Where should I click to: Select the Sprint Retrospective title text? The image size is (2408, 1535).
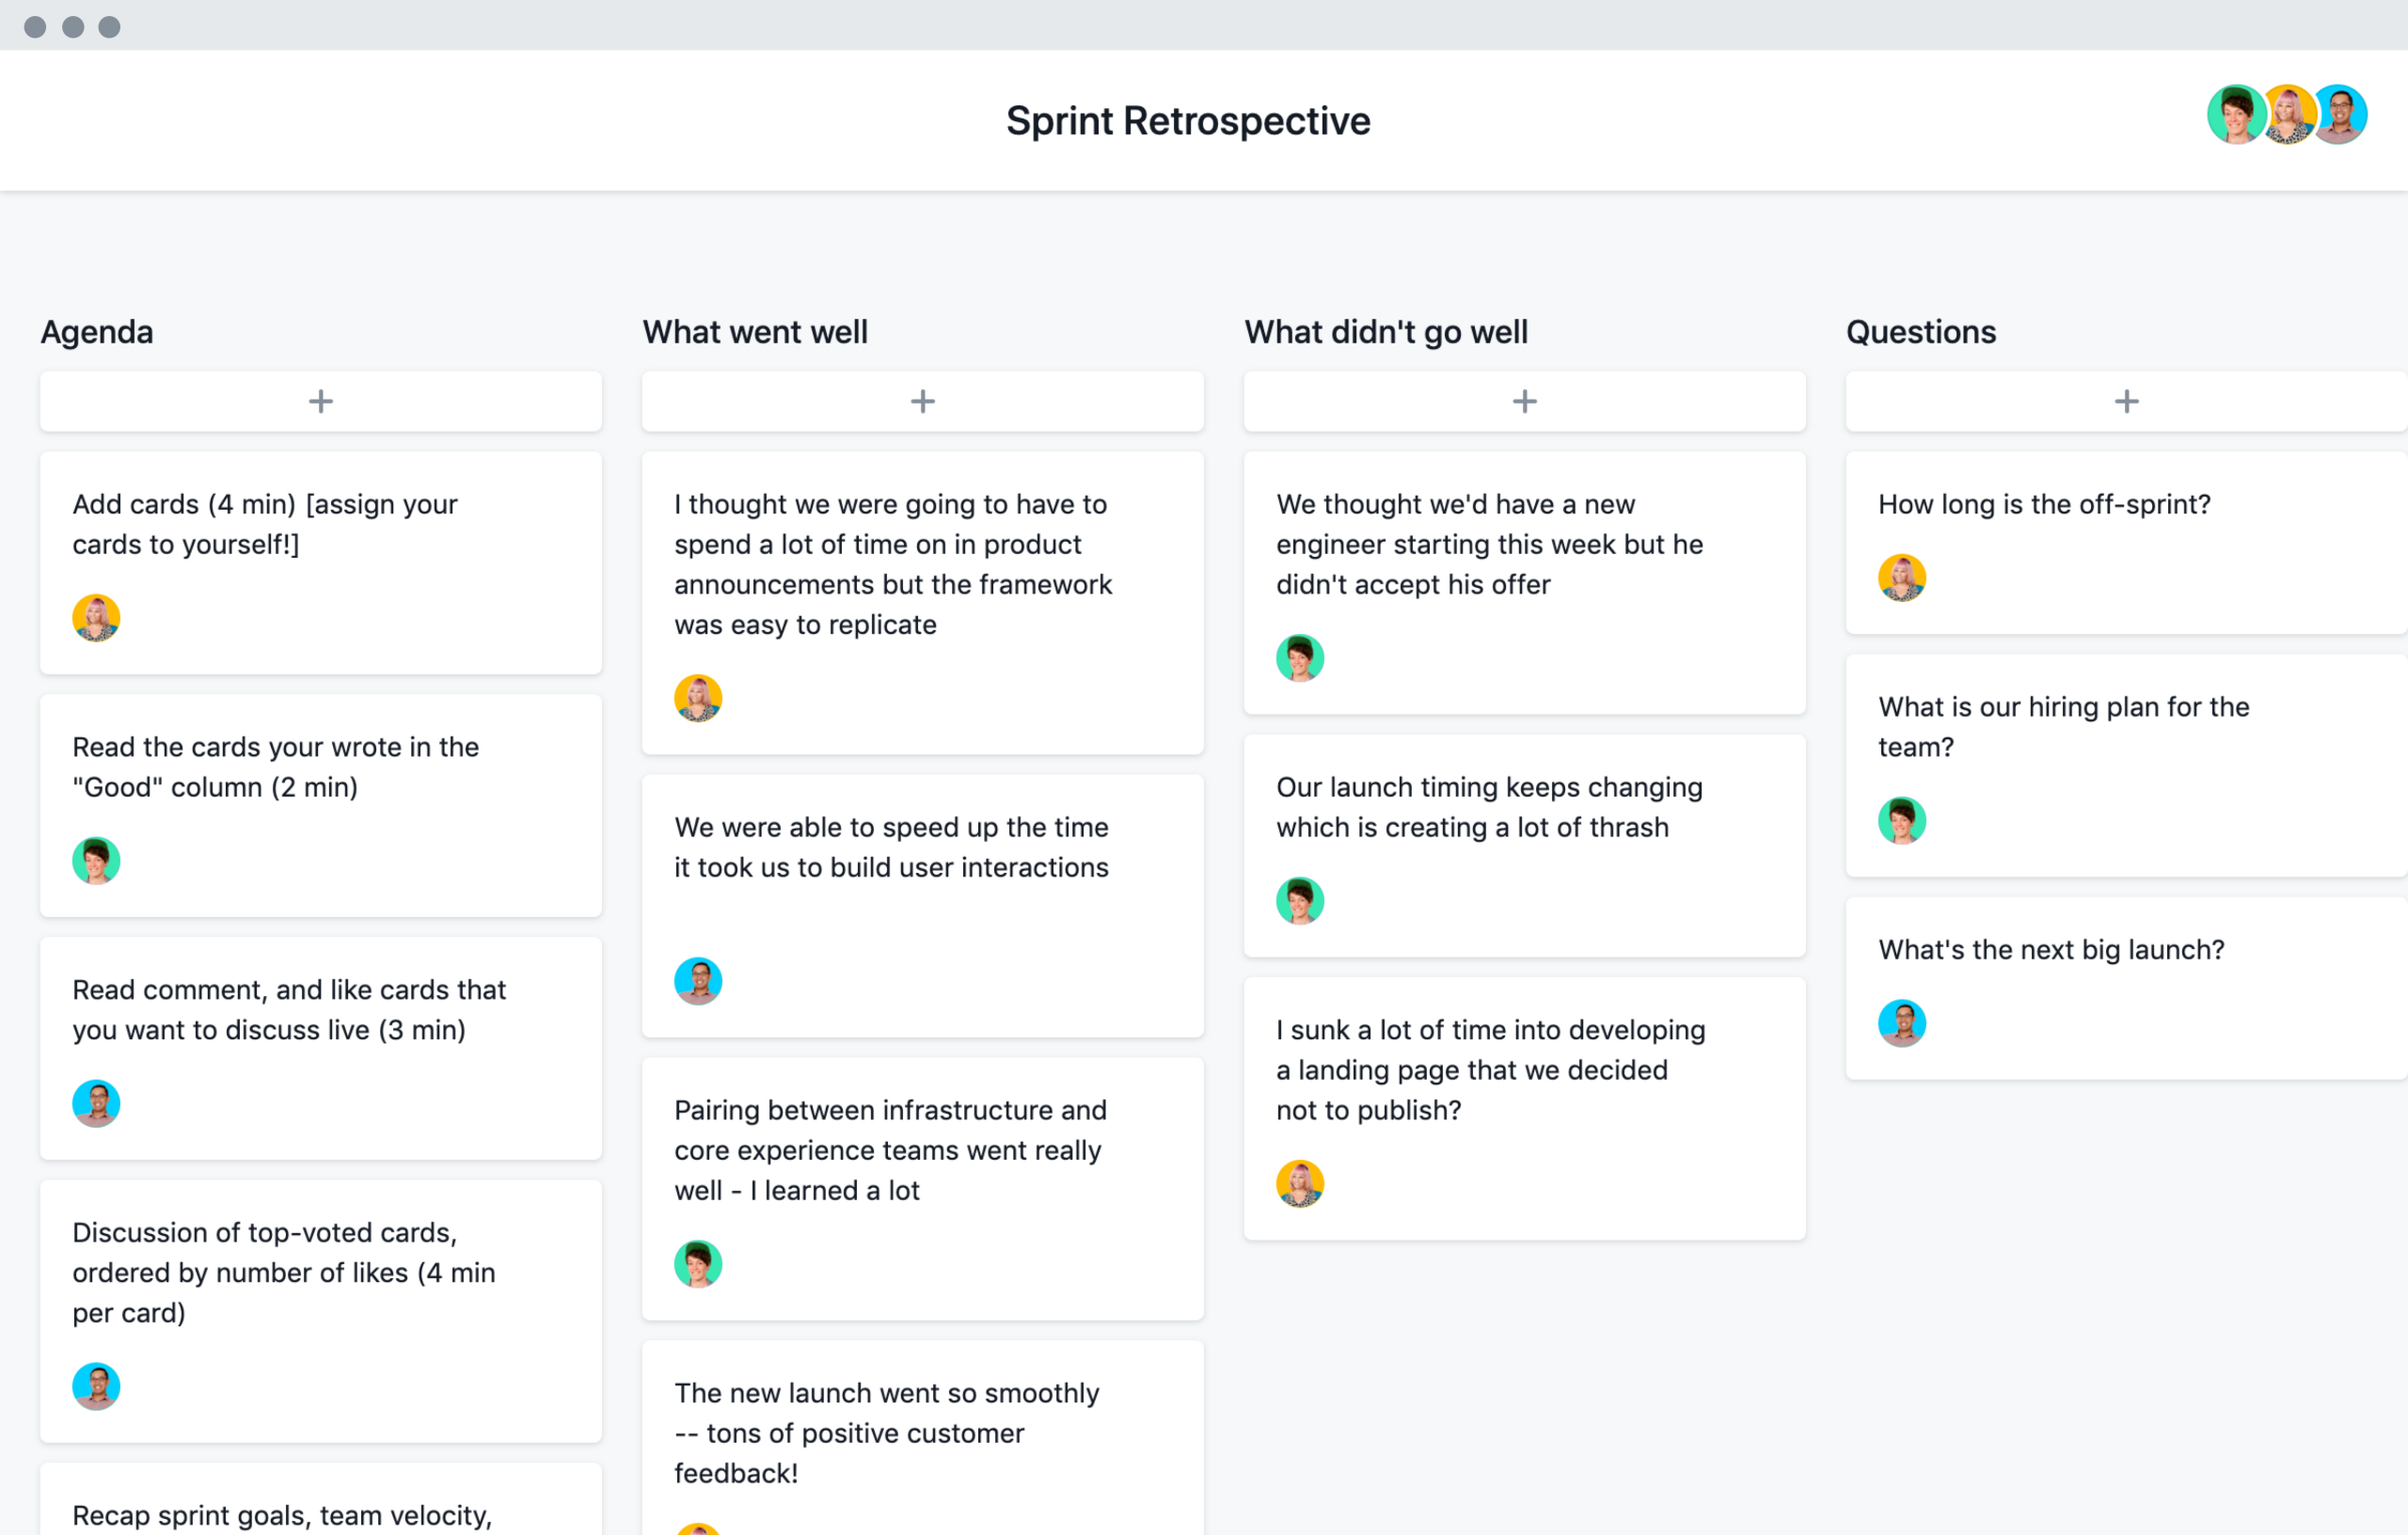pyautogui.click(x=1206, y=119)
